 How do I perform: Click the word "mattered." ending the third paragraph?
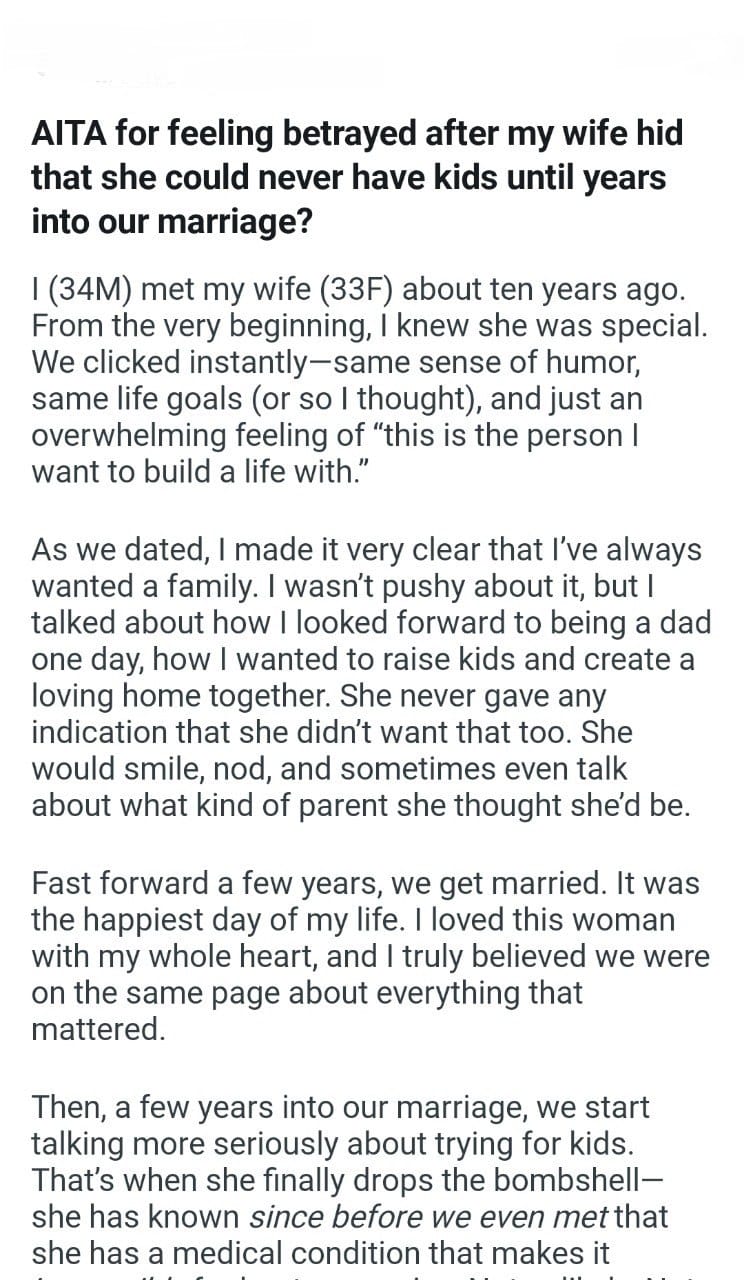[x=98, y=1030]
